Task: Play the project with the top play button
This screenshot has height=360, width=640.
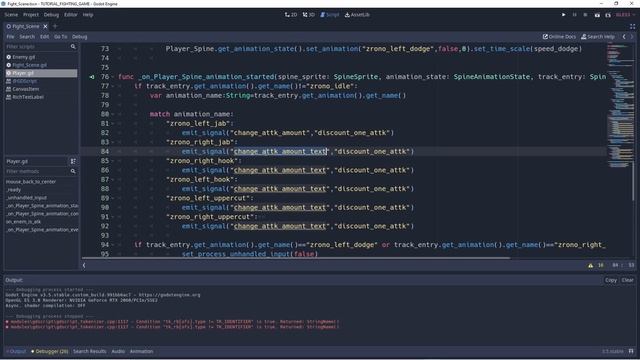Action: click(x=564, y=15)
